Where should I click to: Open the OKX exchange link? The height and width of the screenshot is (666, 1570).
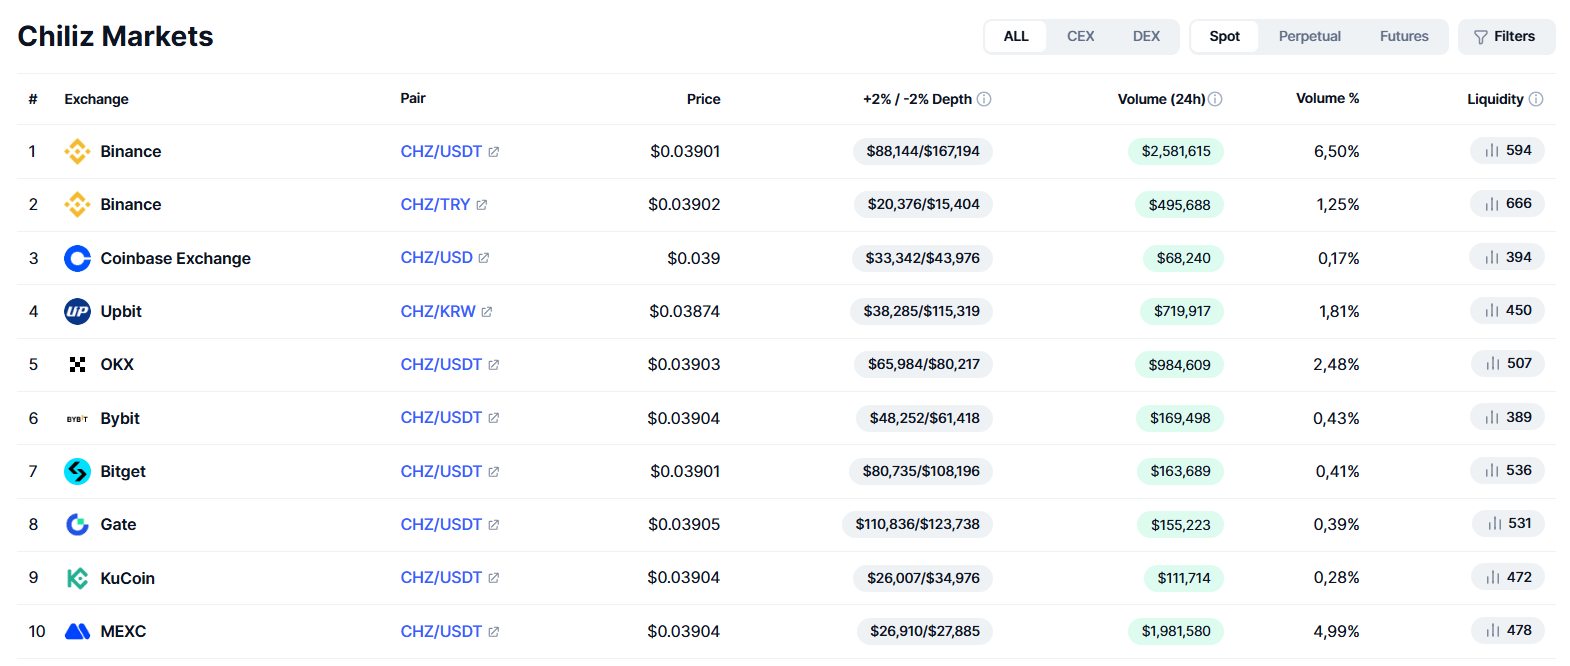[x=117, y=364]
